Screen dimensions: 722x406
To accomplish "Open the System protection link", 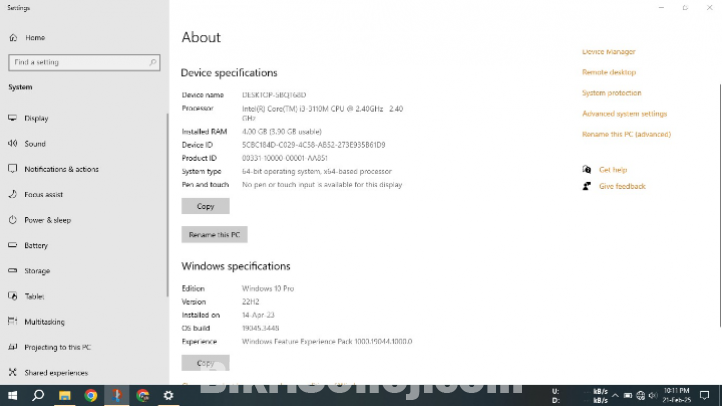I will tap(611, 93).
